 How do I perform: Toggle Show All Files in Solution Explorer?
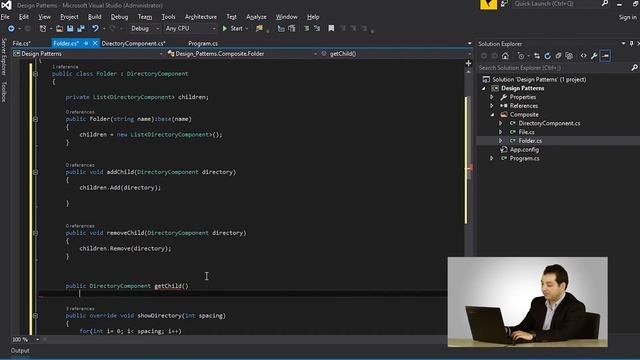pyautogui.click(x=569, y=56)
